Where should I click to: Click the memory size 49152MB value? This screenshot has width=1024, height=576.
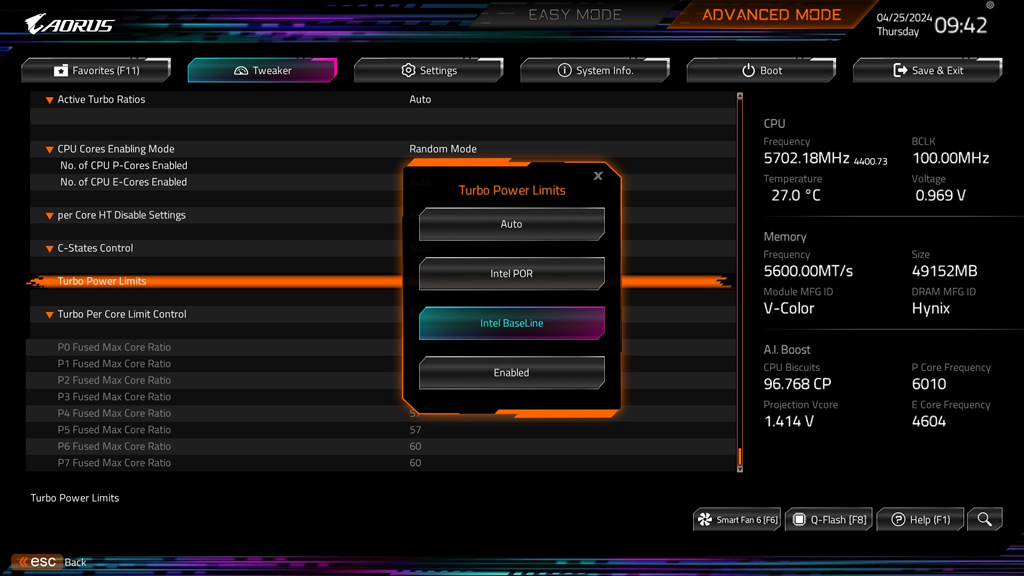[x=944, y=271]
